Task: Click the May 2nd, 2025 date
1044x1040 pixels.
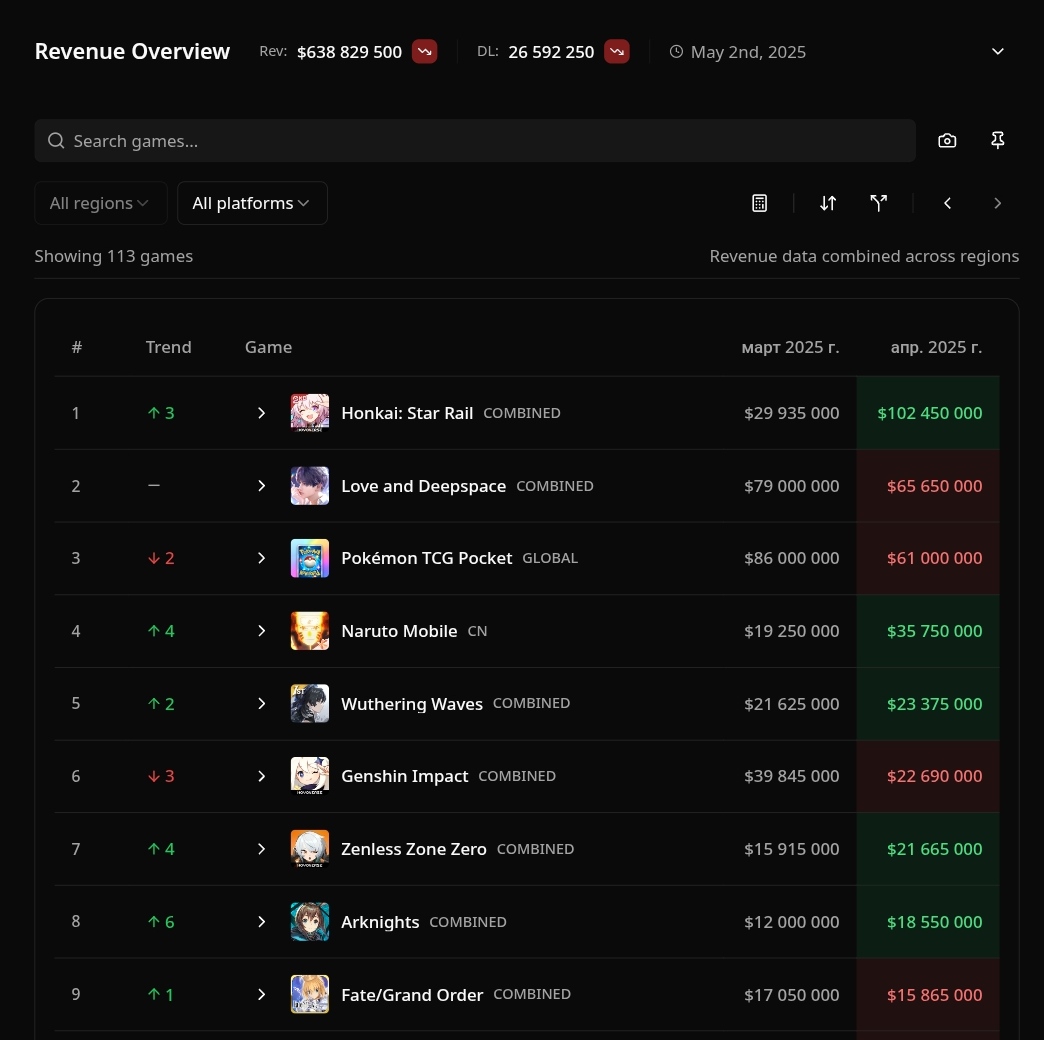Action: tap(748, 52)
